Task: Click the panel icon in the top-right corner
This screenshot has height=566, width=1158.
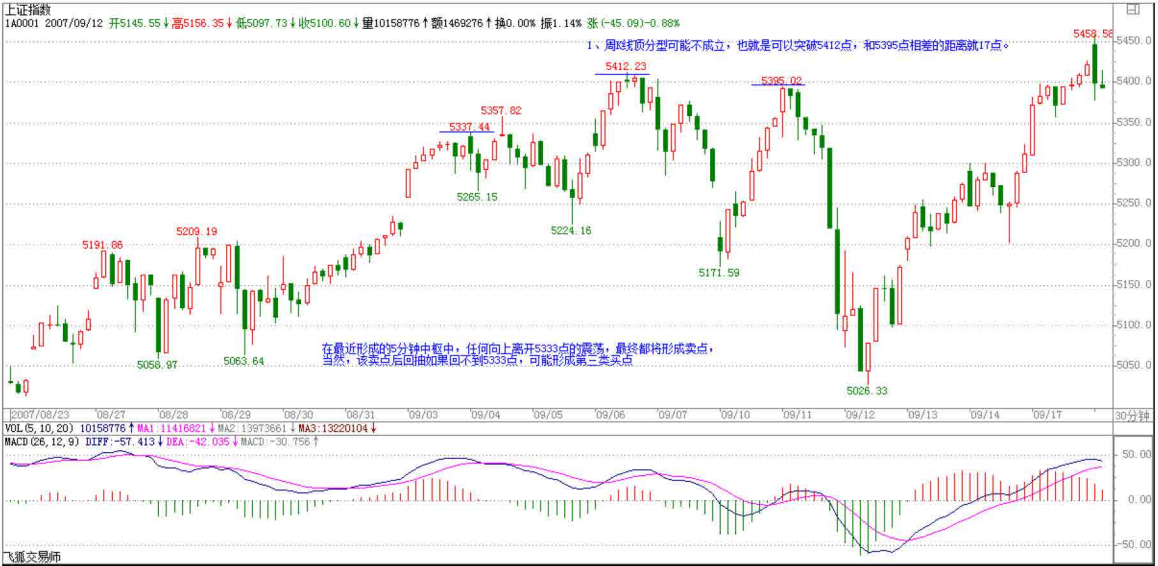Action: (x=1146, y=11)
